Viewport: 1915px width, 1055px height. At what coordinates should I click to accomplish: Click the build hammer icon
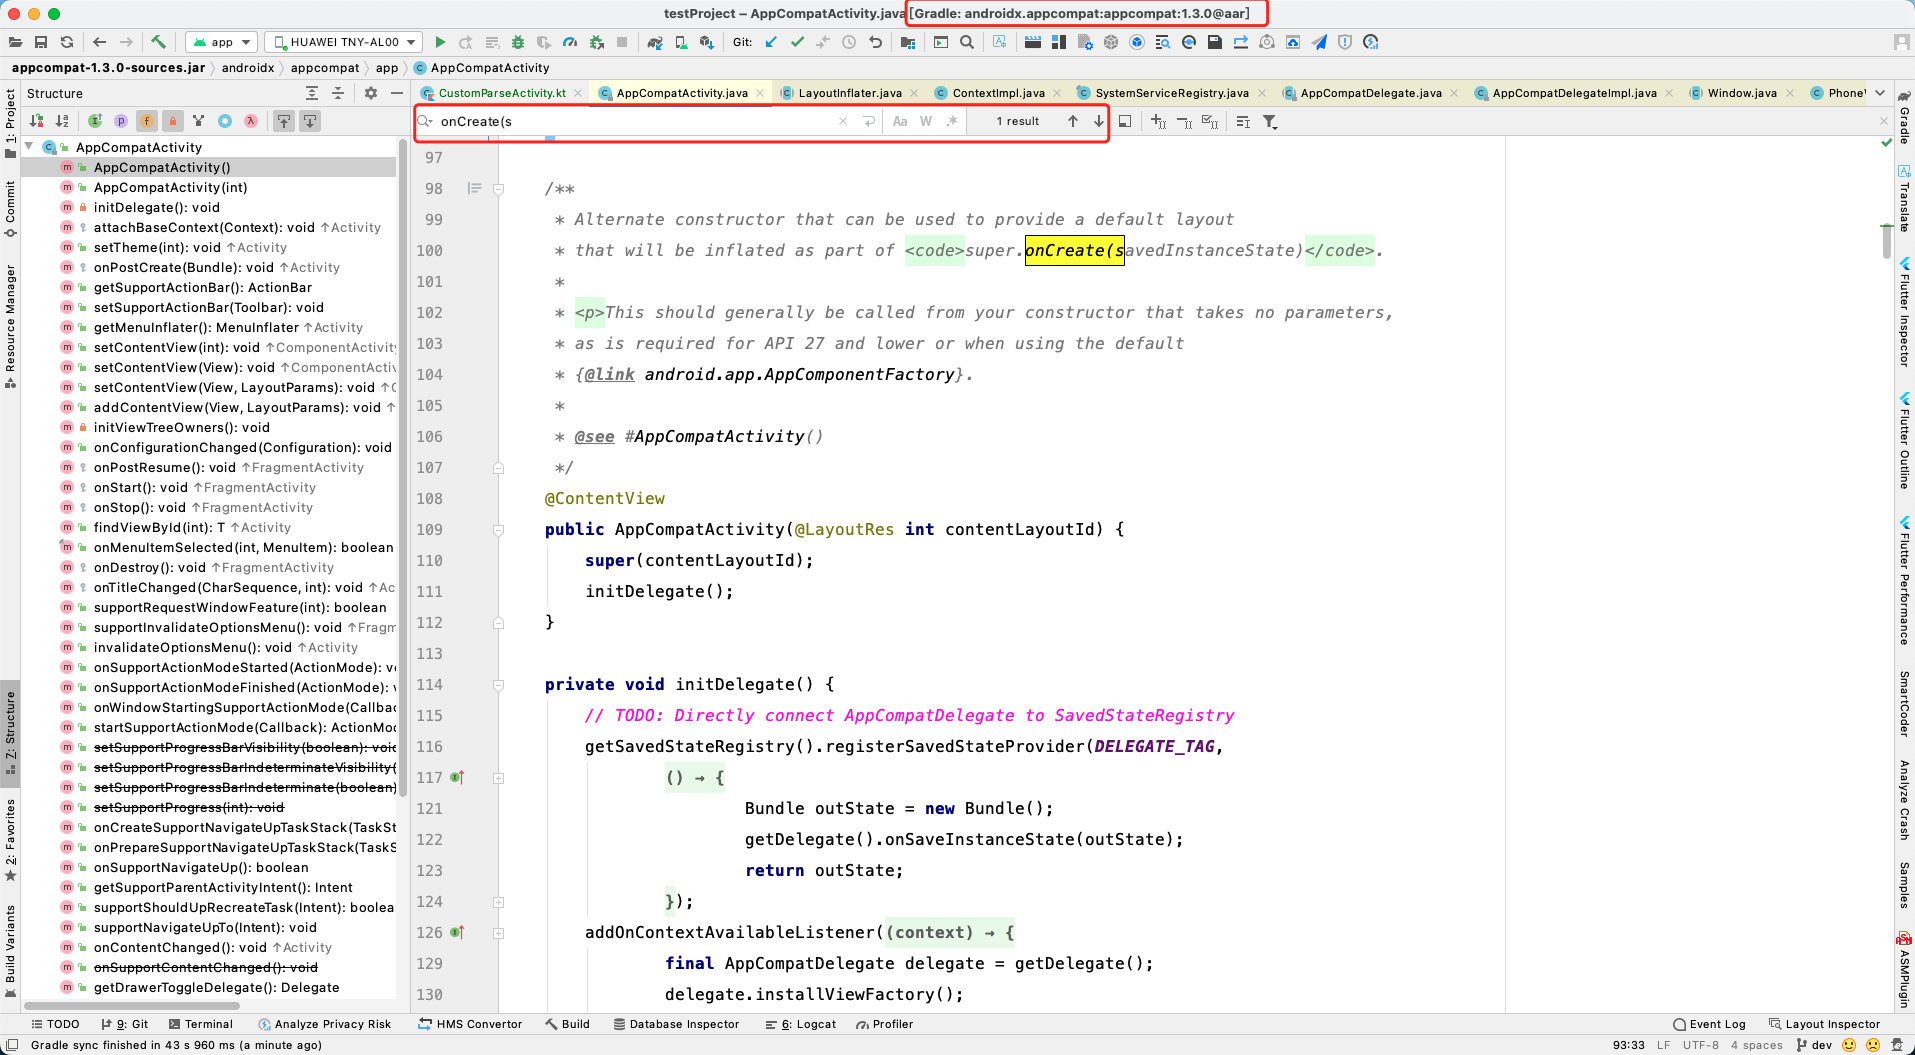(x=158, y=42)
